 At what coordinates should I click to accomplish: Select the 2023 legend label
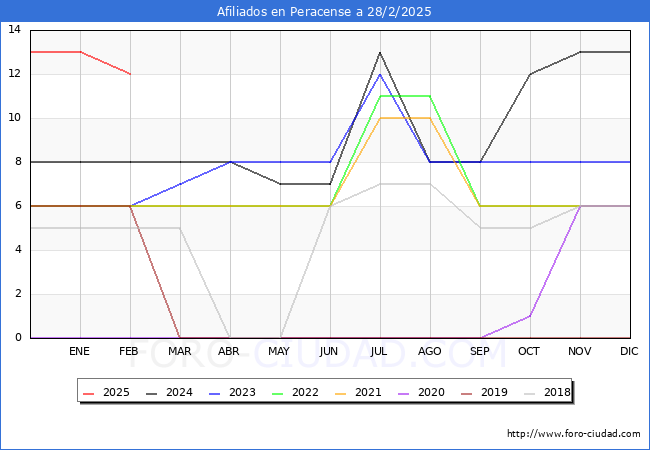[242, 392]
